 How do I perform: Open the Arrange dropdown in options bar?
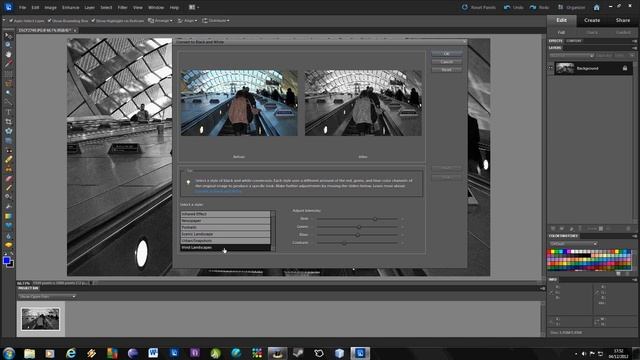[160, 20]
